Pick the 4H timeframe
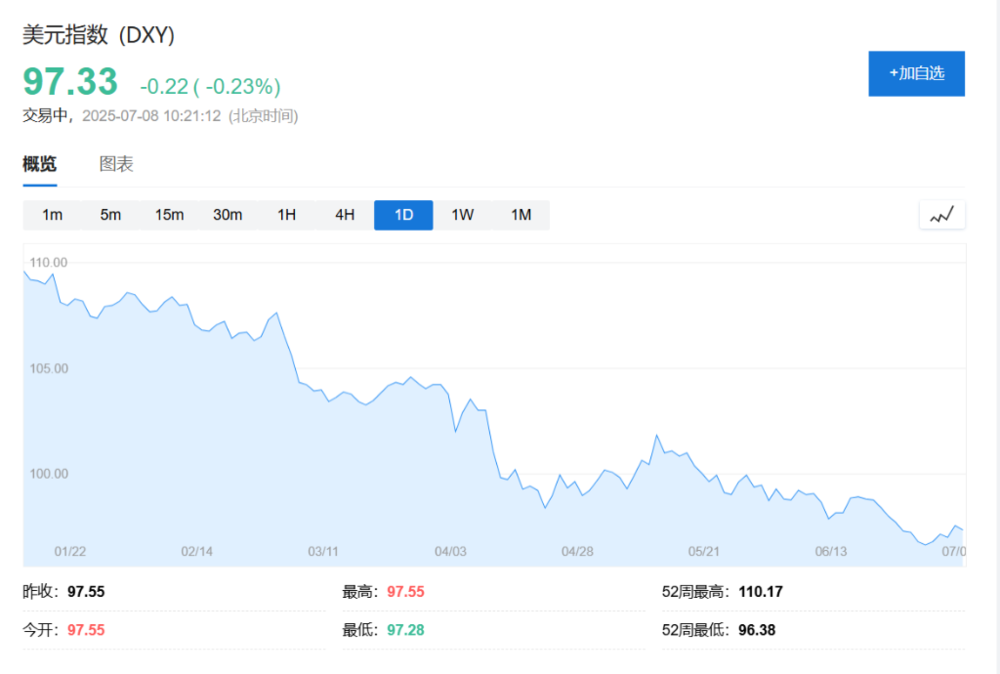1000x674 pixels. (345, 215)
